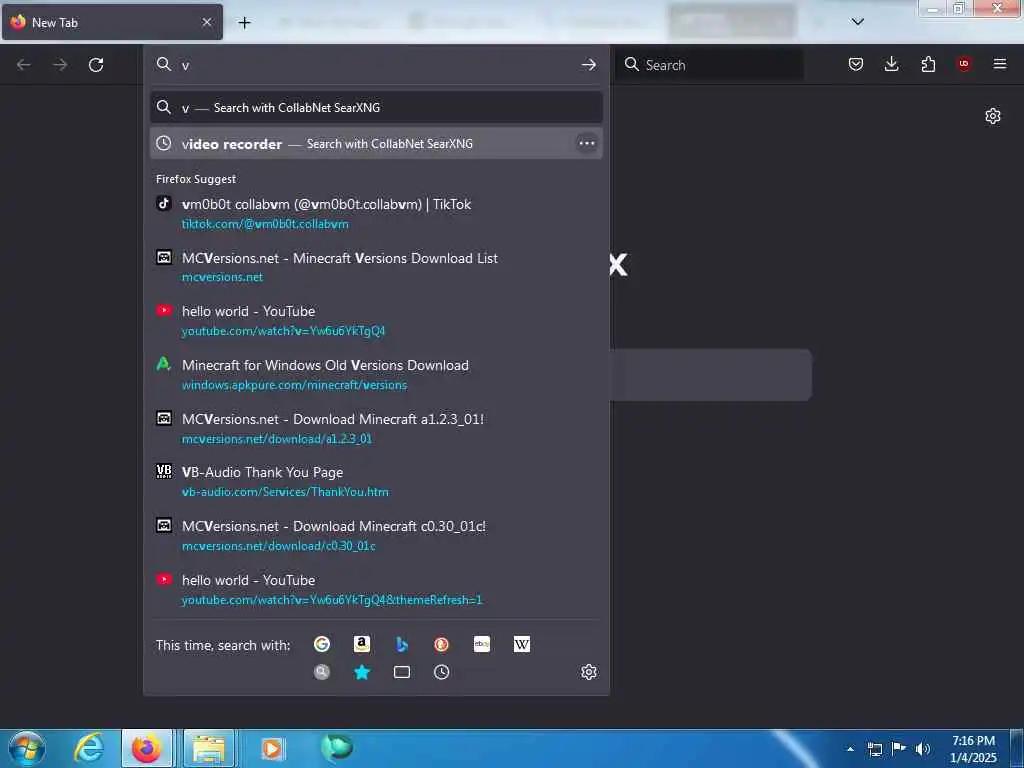This screenshot has width=1024, height=768.
Task: Open the three-dot menu on video recorder suggestion
Action: [x=586, y=143]
